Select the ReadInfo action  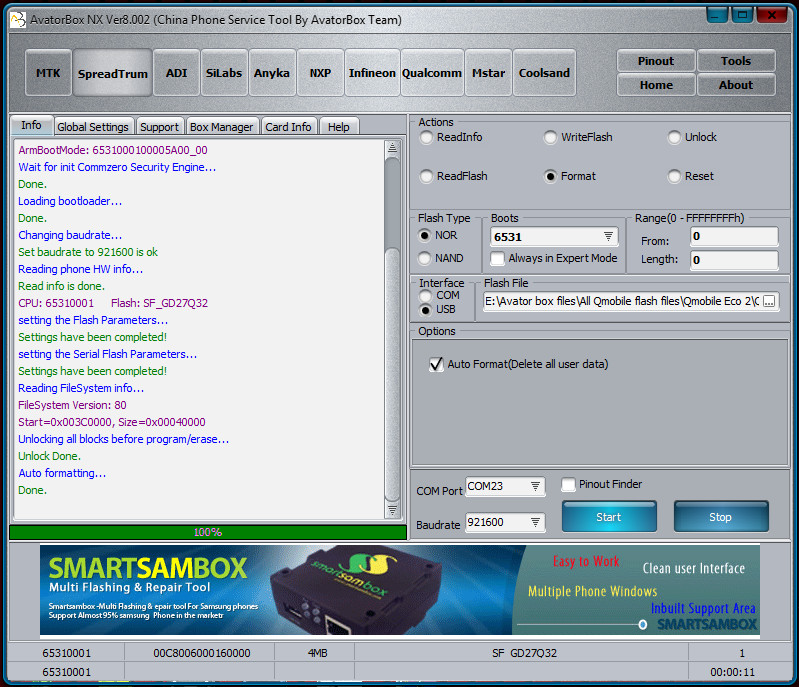(451, 137)
